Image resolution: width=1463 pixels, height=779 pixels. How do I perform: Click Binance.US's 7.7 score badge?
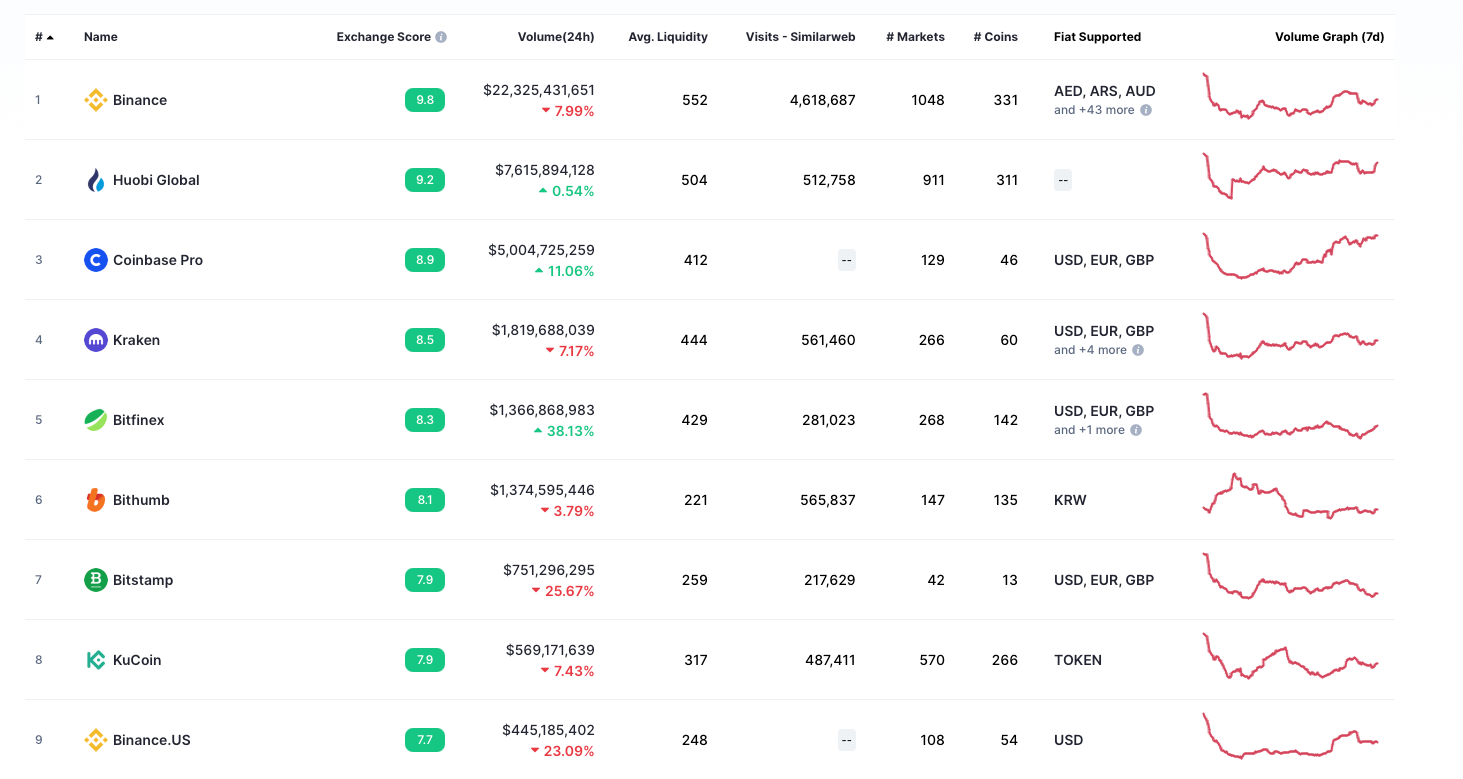tap(425, 740)
